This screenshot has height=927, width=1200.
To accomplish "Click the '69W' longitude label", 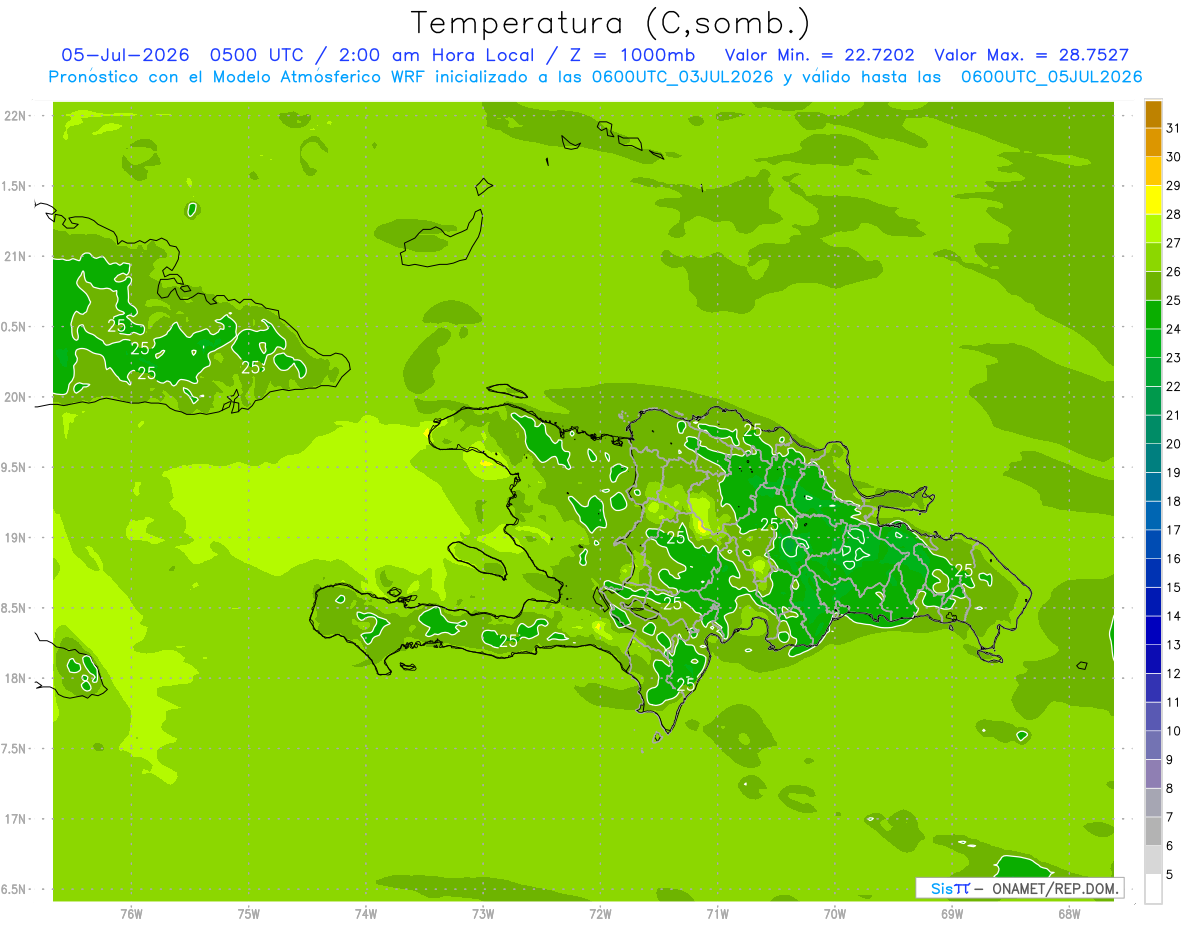I will 952,914.
